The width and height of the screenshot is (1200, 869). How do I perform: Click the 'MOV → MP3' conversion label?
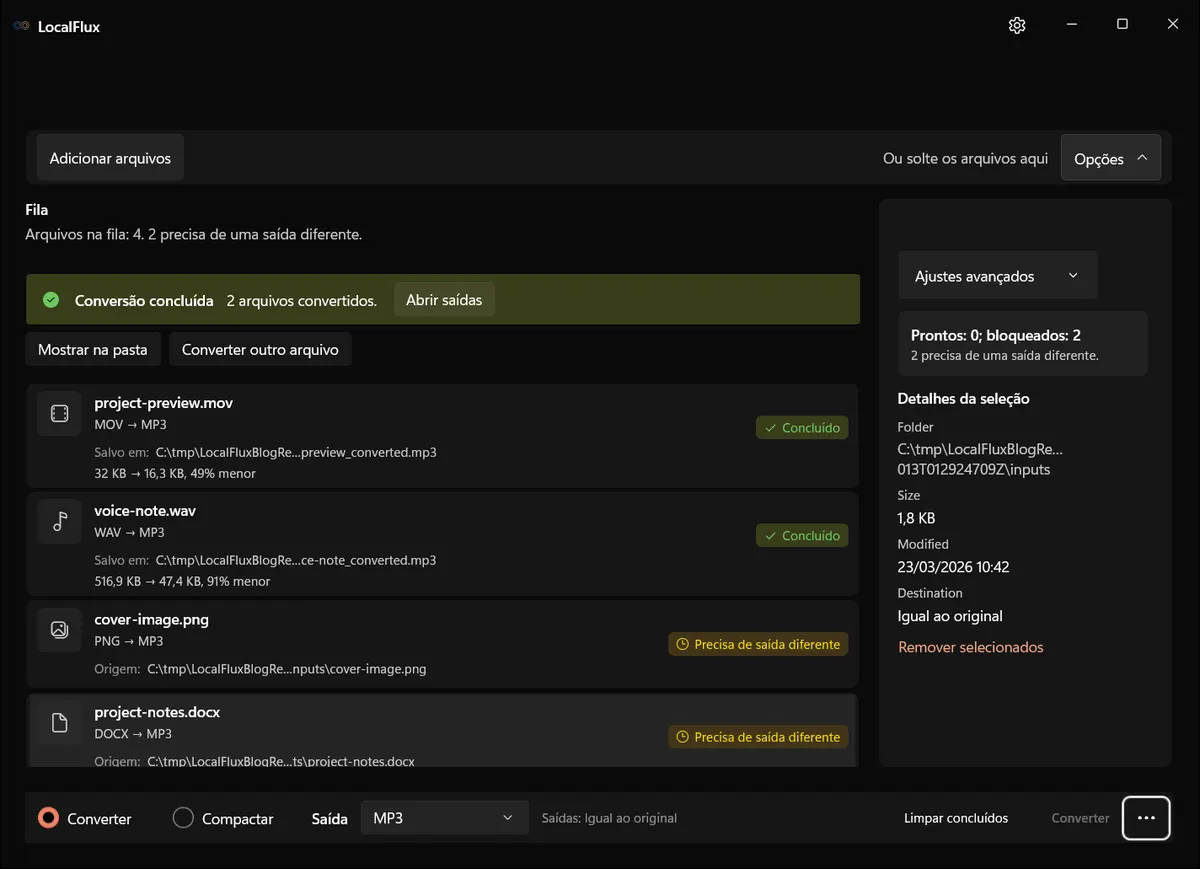(x=129, y=424)
